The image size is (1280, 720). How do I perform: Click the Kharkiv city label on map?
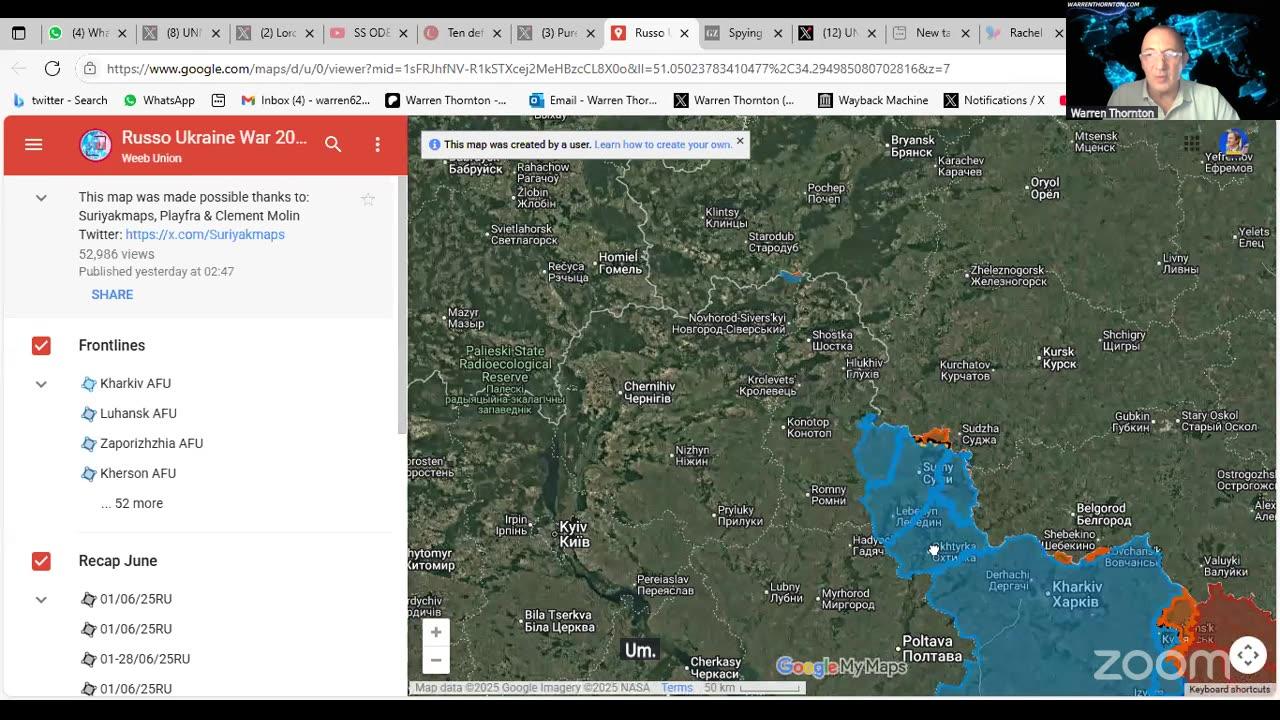tap(1076, 594)
